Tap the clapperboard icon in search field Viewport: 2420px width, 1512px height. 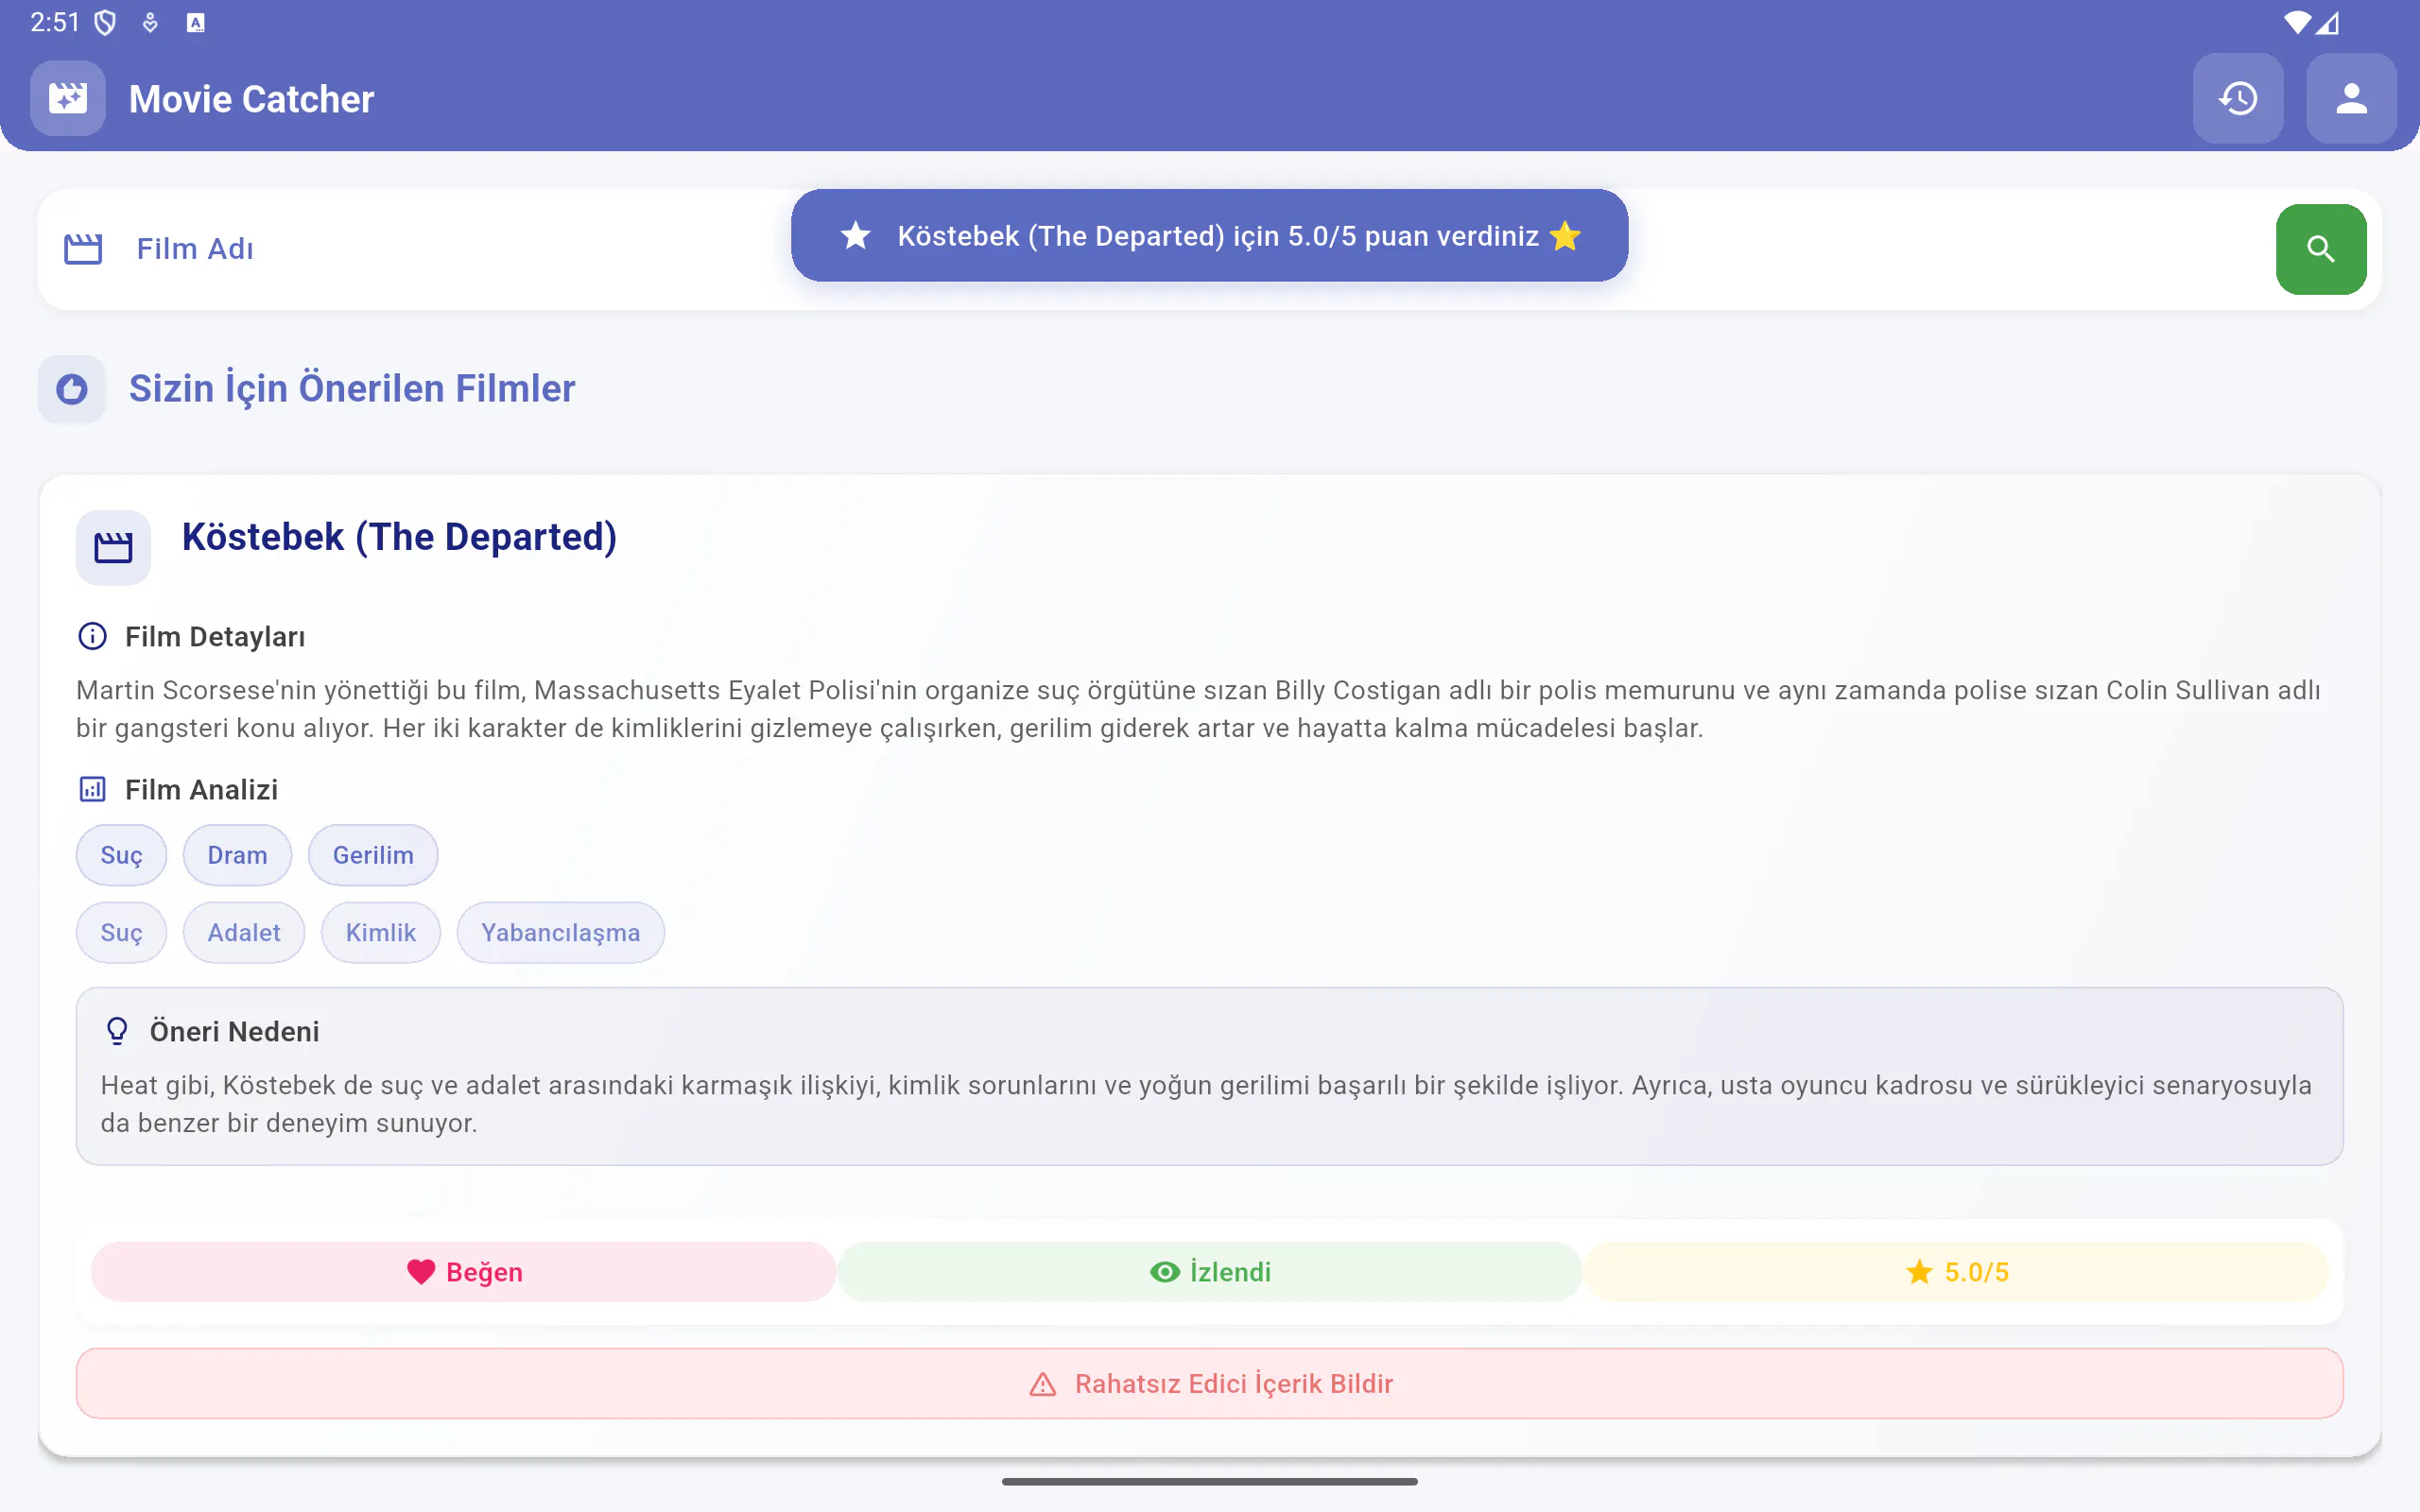click(83, 249)
